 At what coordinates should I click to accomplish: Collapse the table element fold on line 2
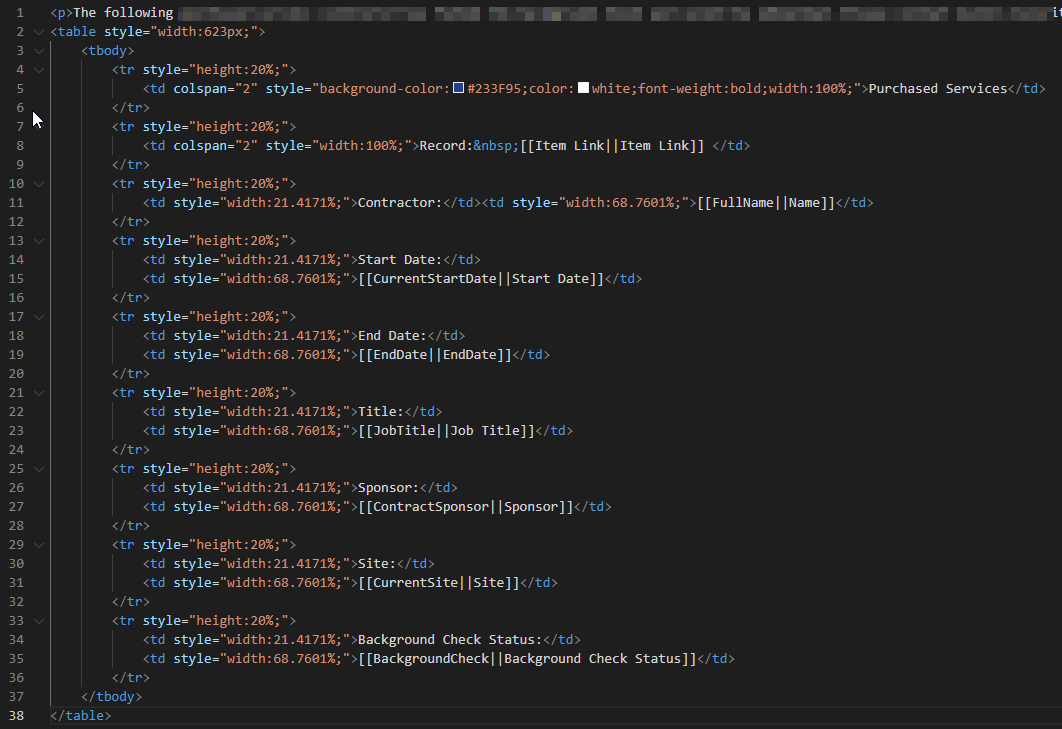[39, 32]
